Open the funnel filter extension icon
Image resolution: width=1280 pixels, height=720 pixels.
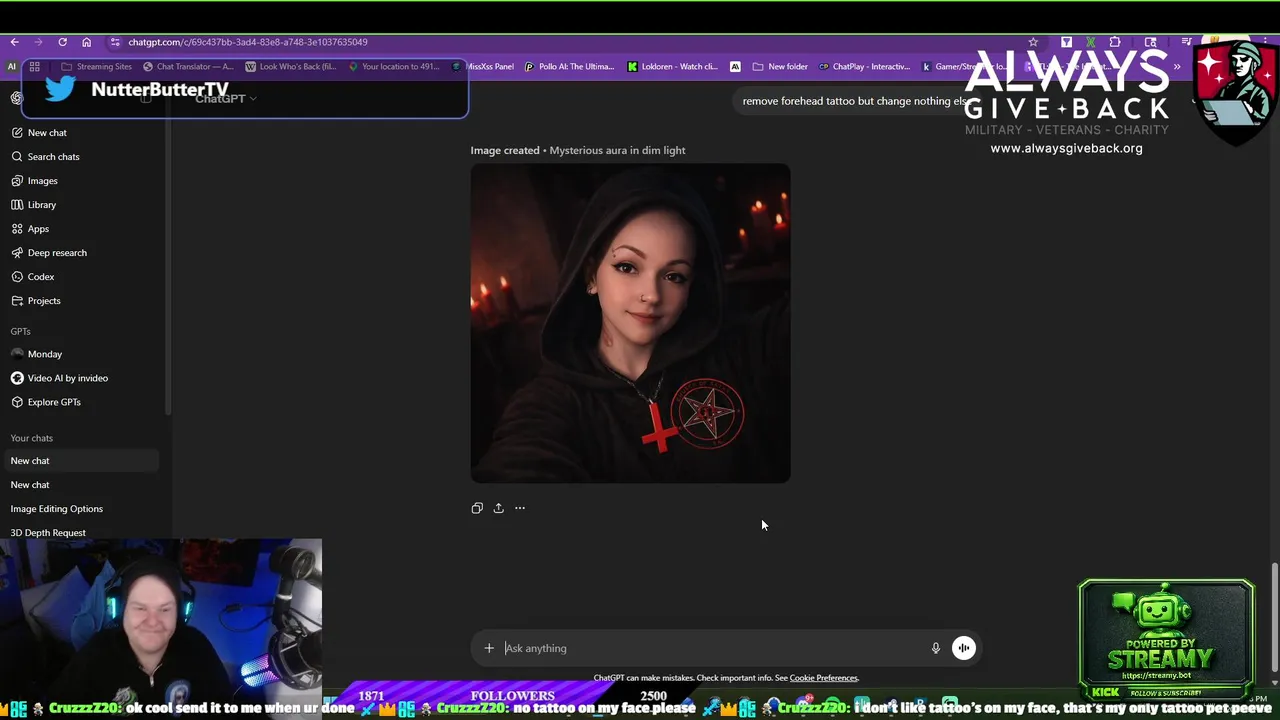coord(1066,42)
